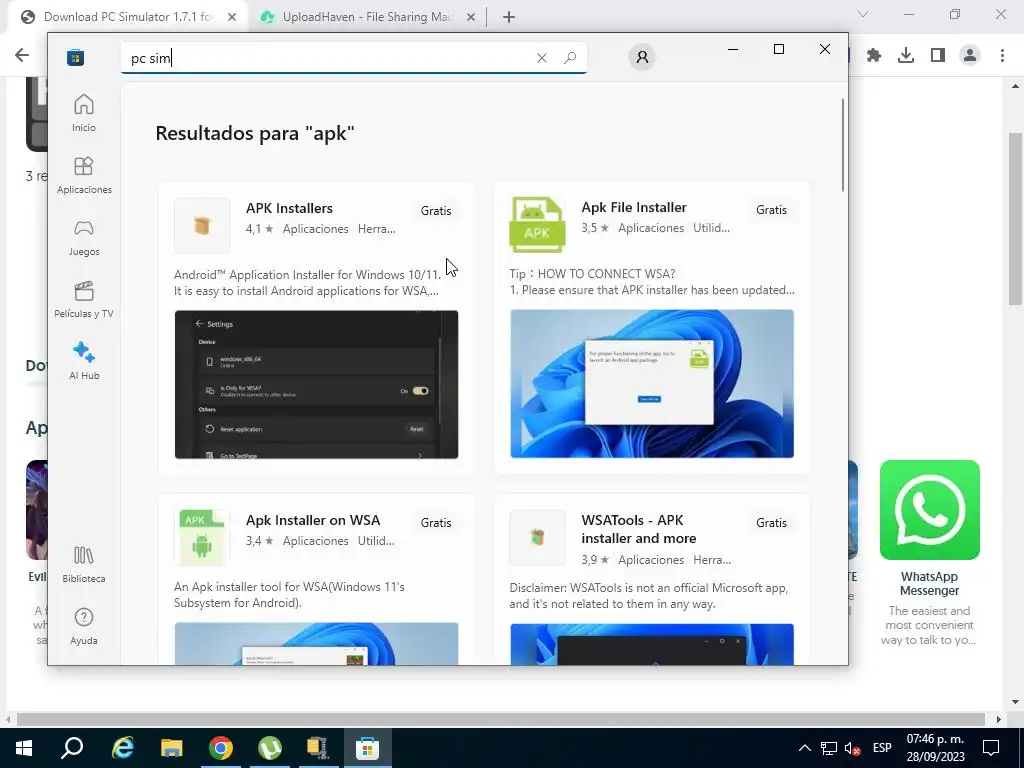
Task: Click Gratis for APK Installers
Action: point(436,211)
